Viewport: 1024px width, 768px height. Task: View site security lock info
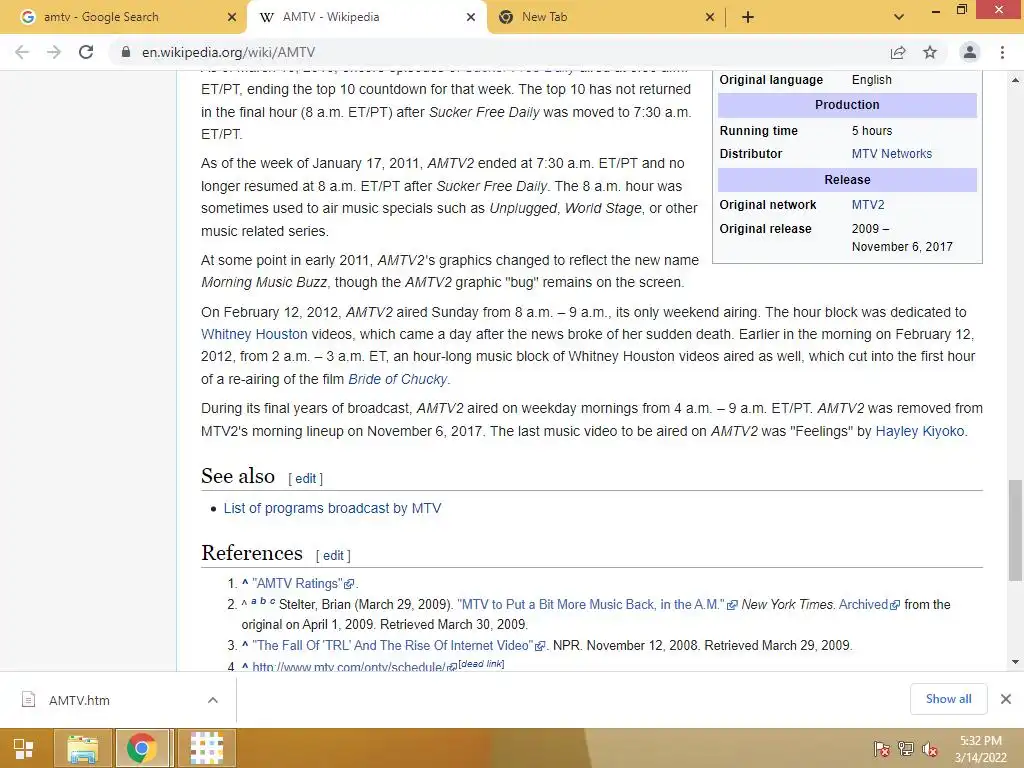tap(126, 52)
